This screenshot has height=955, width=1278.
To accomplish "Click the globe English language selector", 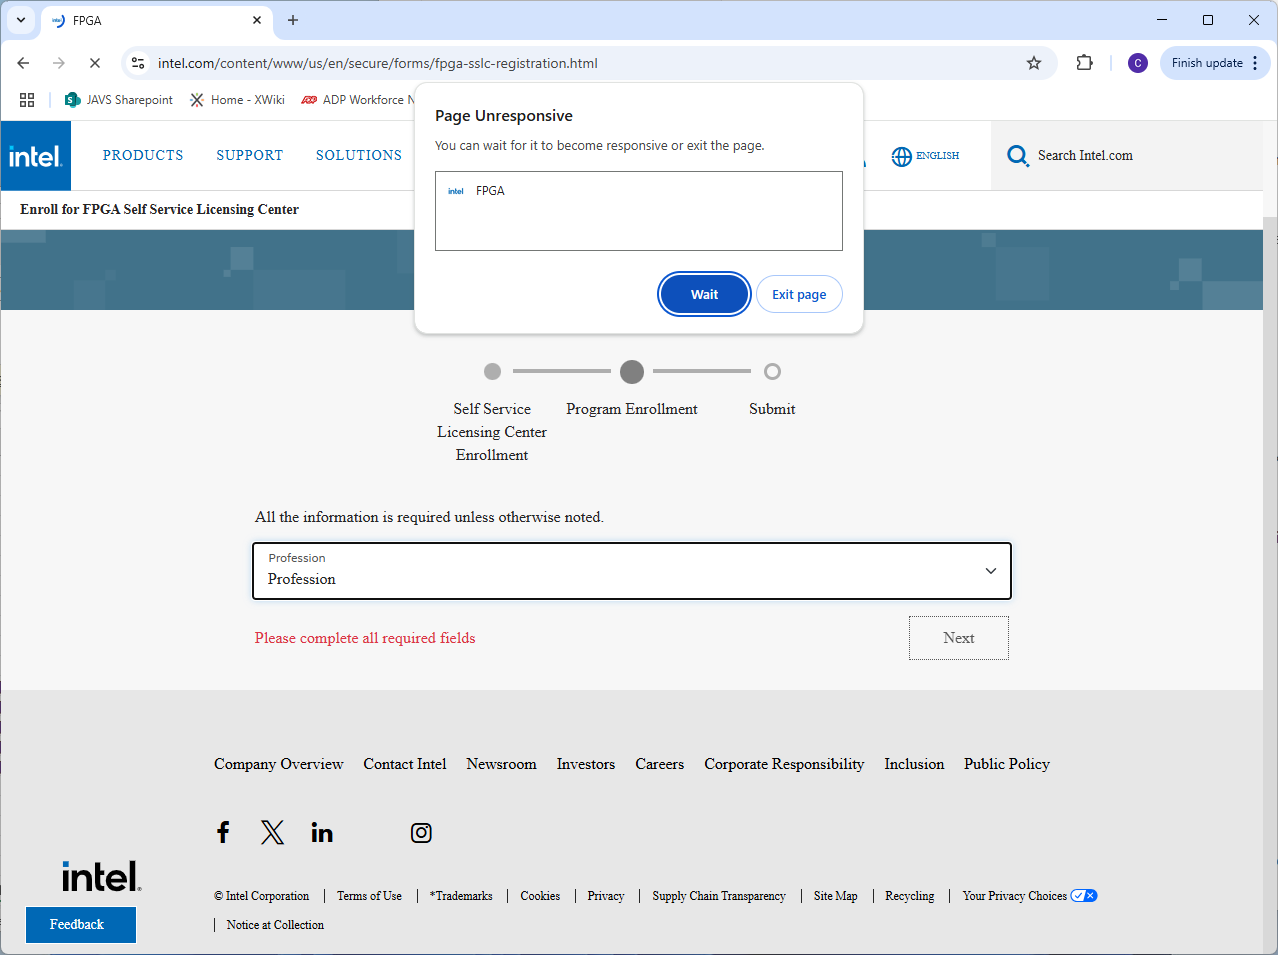I will (x=925, y=156).
